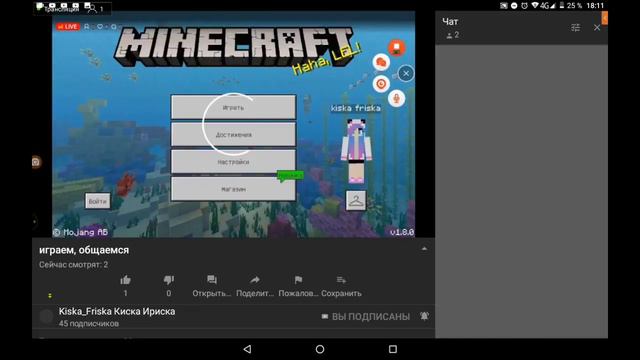
Task: Click the 45 подписчиков text
Action: click(x=89, y=324)
